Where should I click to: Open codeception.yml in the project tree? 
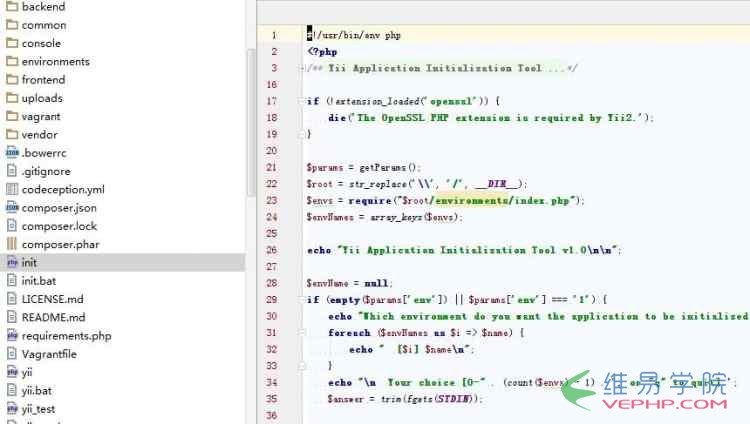63,190
